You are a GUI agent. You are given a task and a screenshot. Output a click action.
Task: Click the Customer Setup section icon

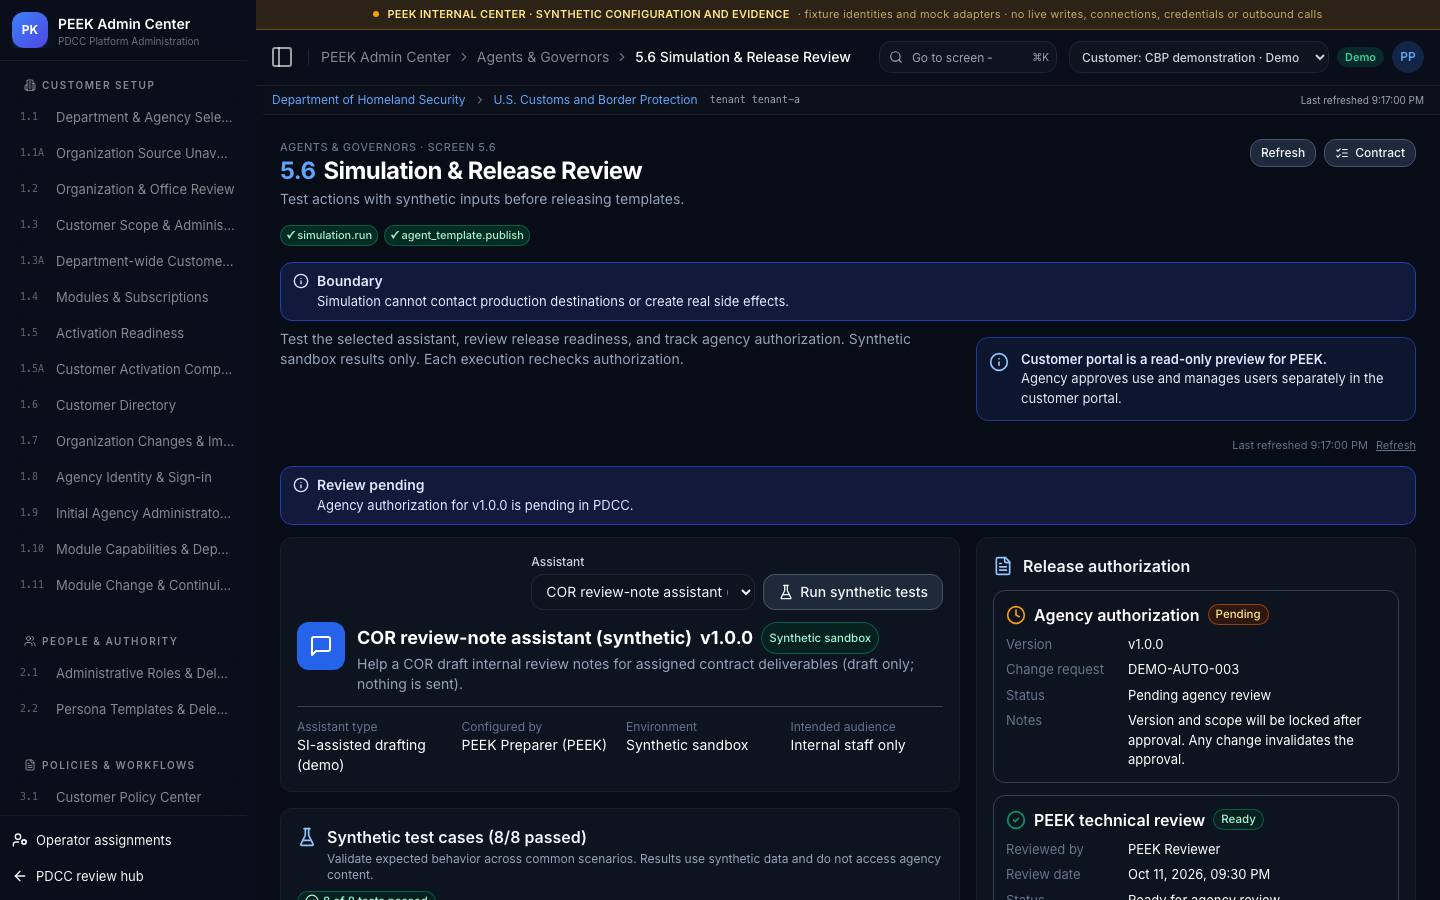point(30,85)
